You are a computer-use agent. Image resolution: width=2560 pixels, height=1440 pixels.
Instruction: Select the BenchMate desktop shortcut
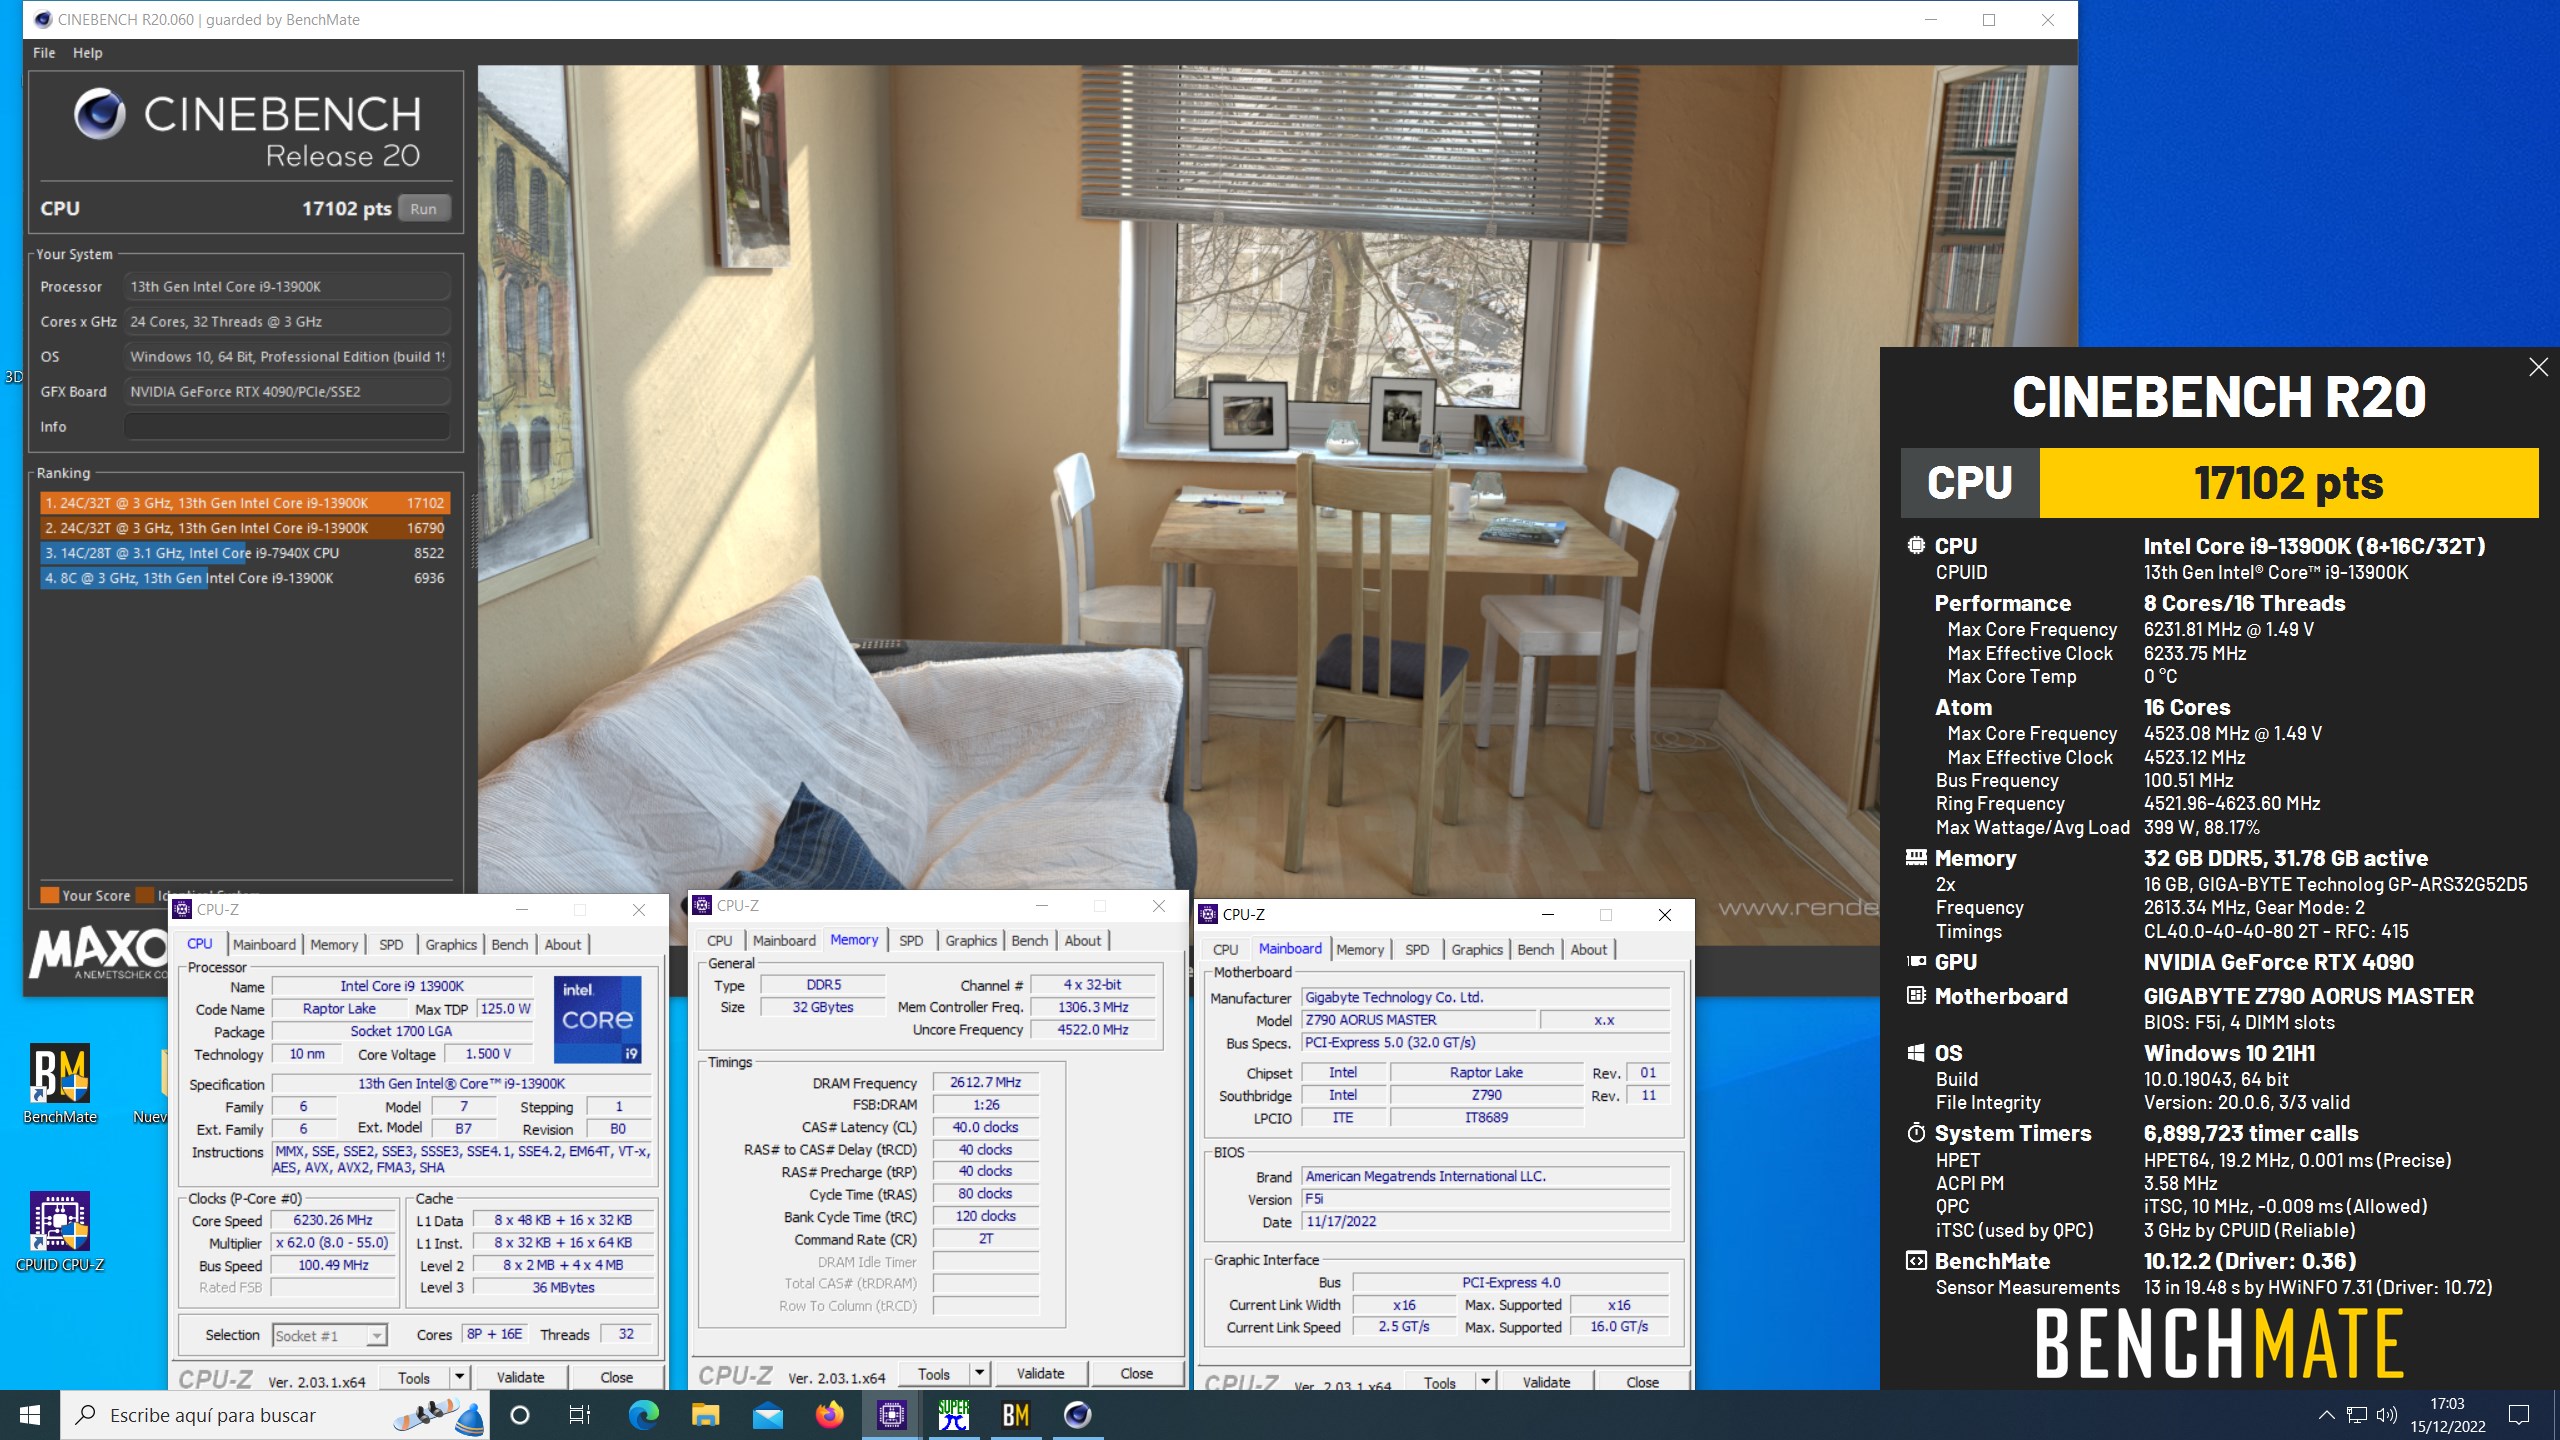(x=60, y=1085)
